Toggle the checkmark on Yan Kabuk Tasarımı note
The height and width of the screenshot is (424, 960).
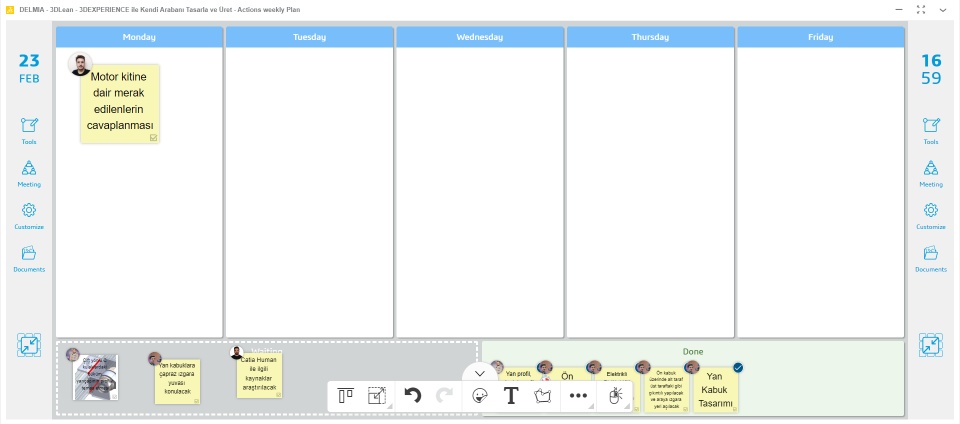click(738, 367)
